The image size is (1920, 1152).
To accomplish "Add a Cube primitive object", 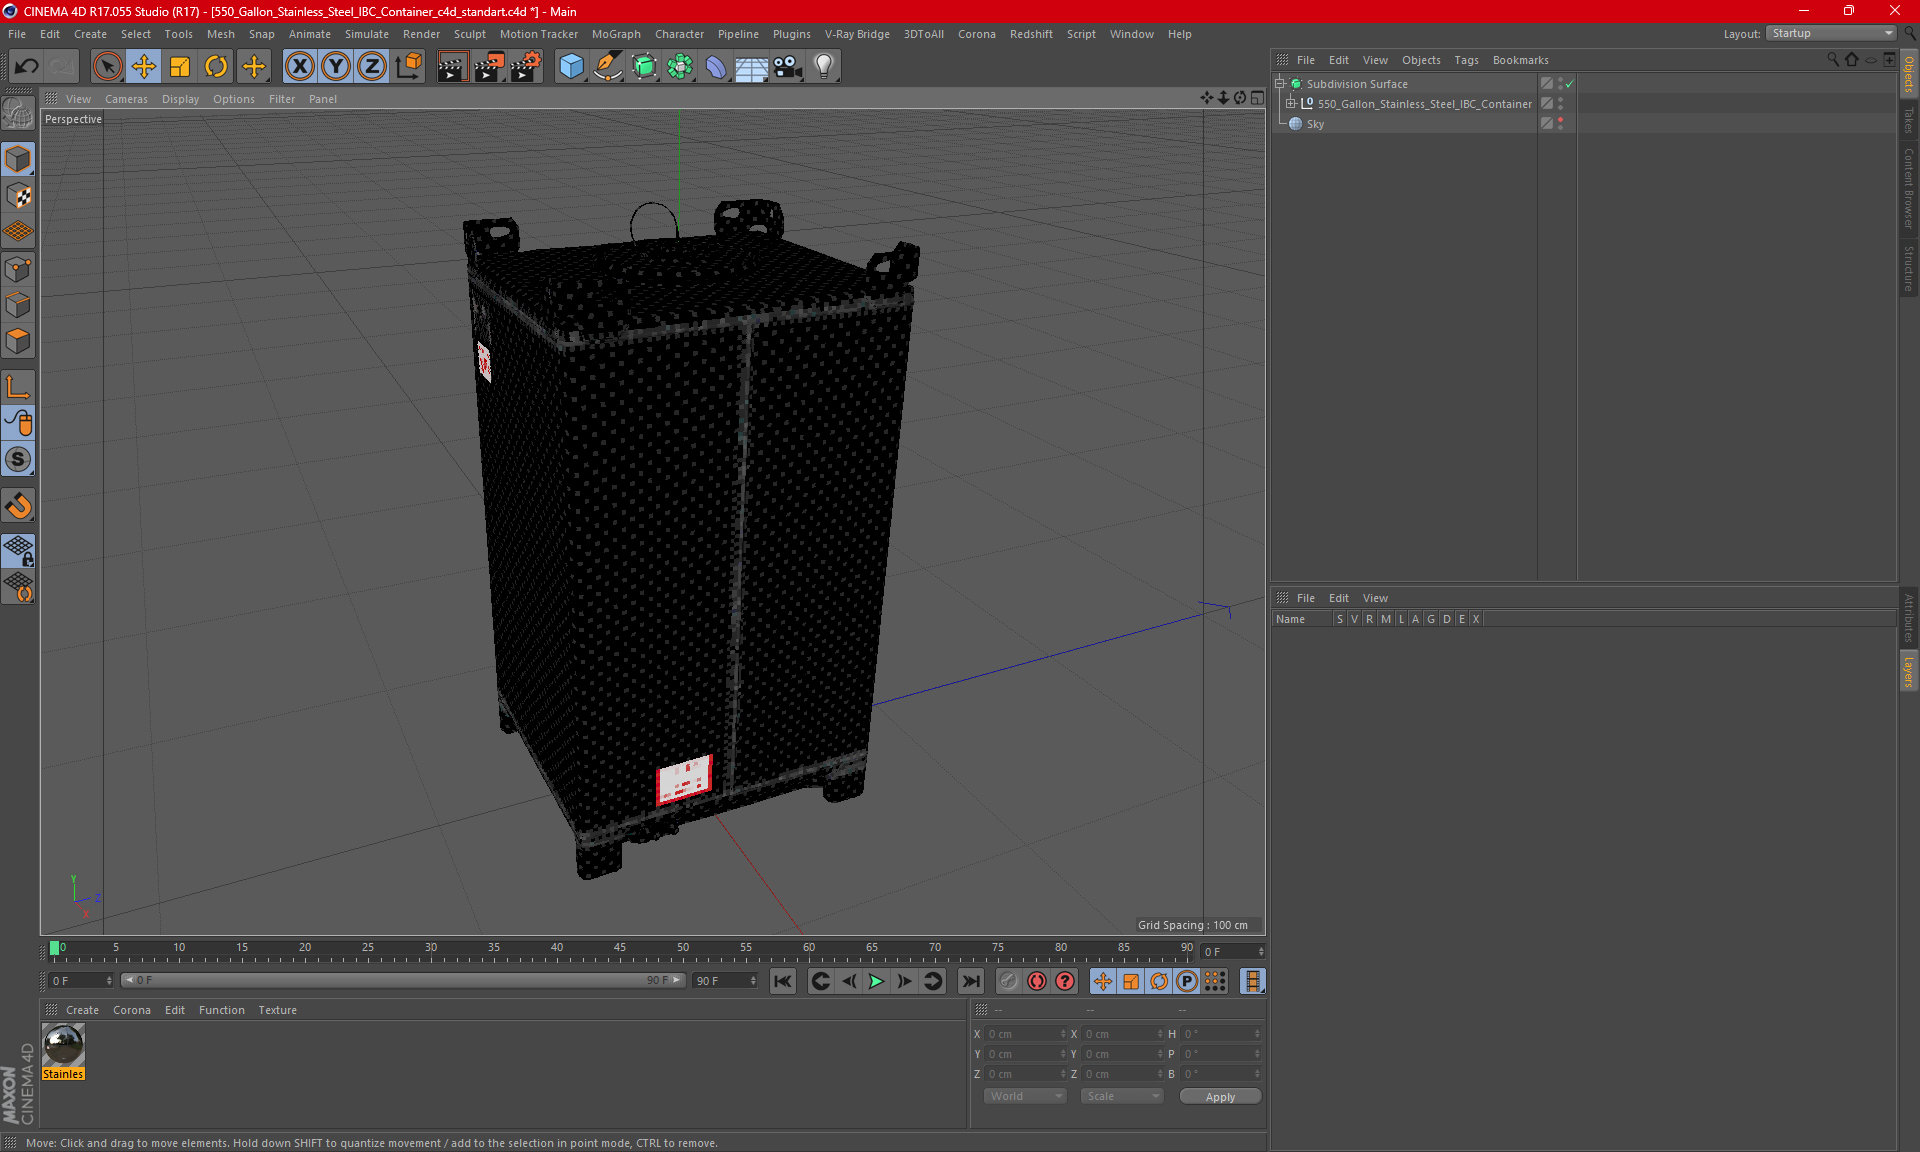I will pos(571,67).
